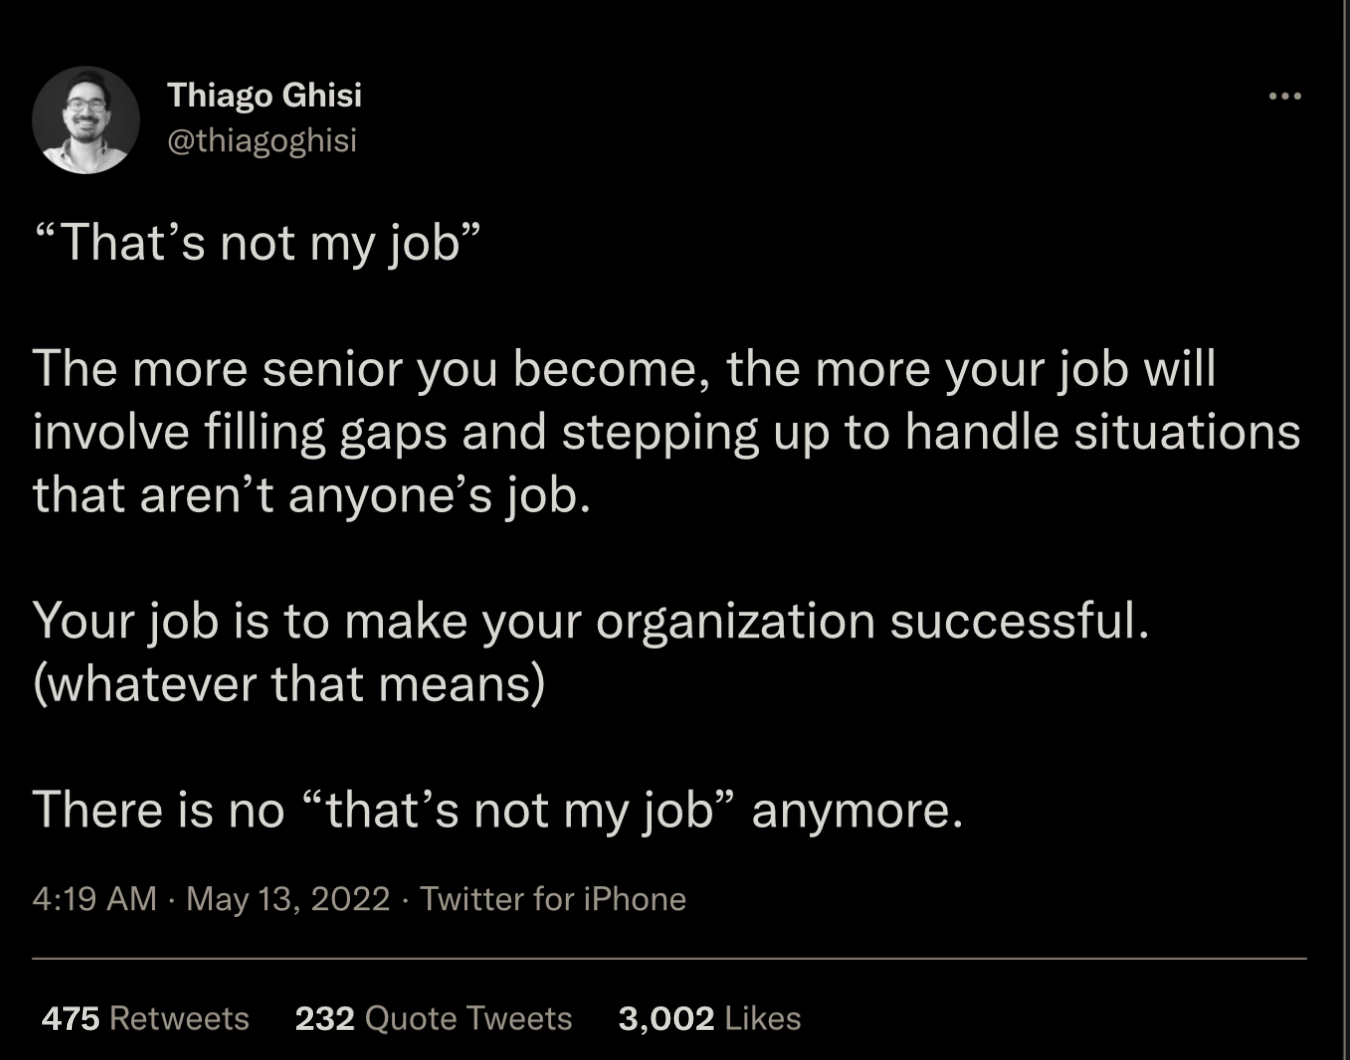The image size is (1350, 1060).
Task: Click the @thiagoghisi handle
Action: (261, 141)
